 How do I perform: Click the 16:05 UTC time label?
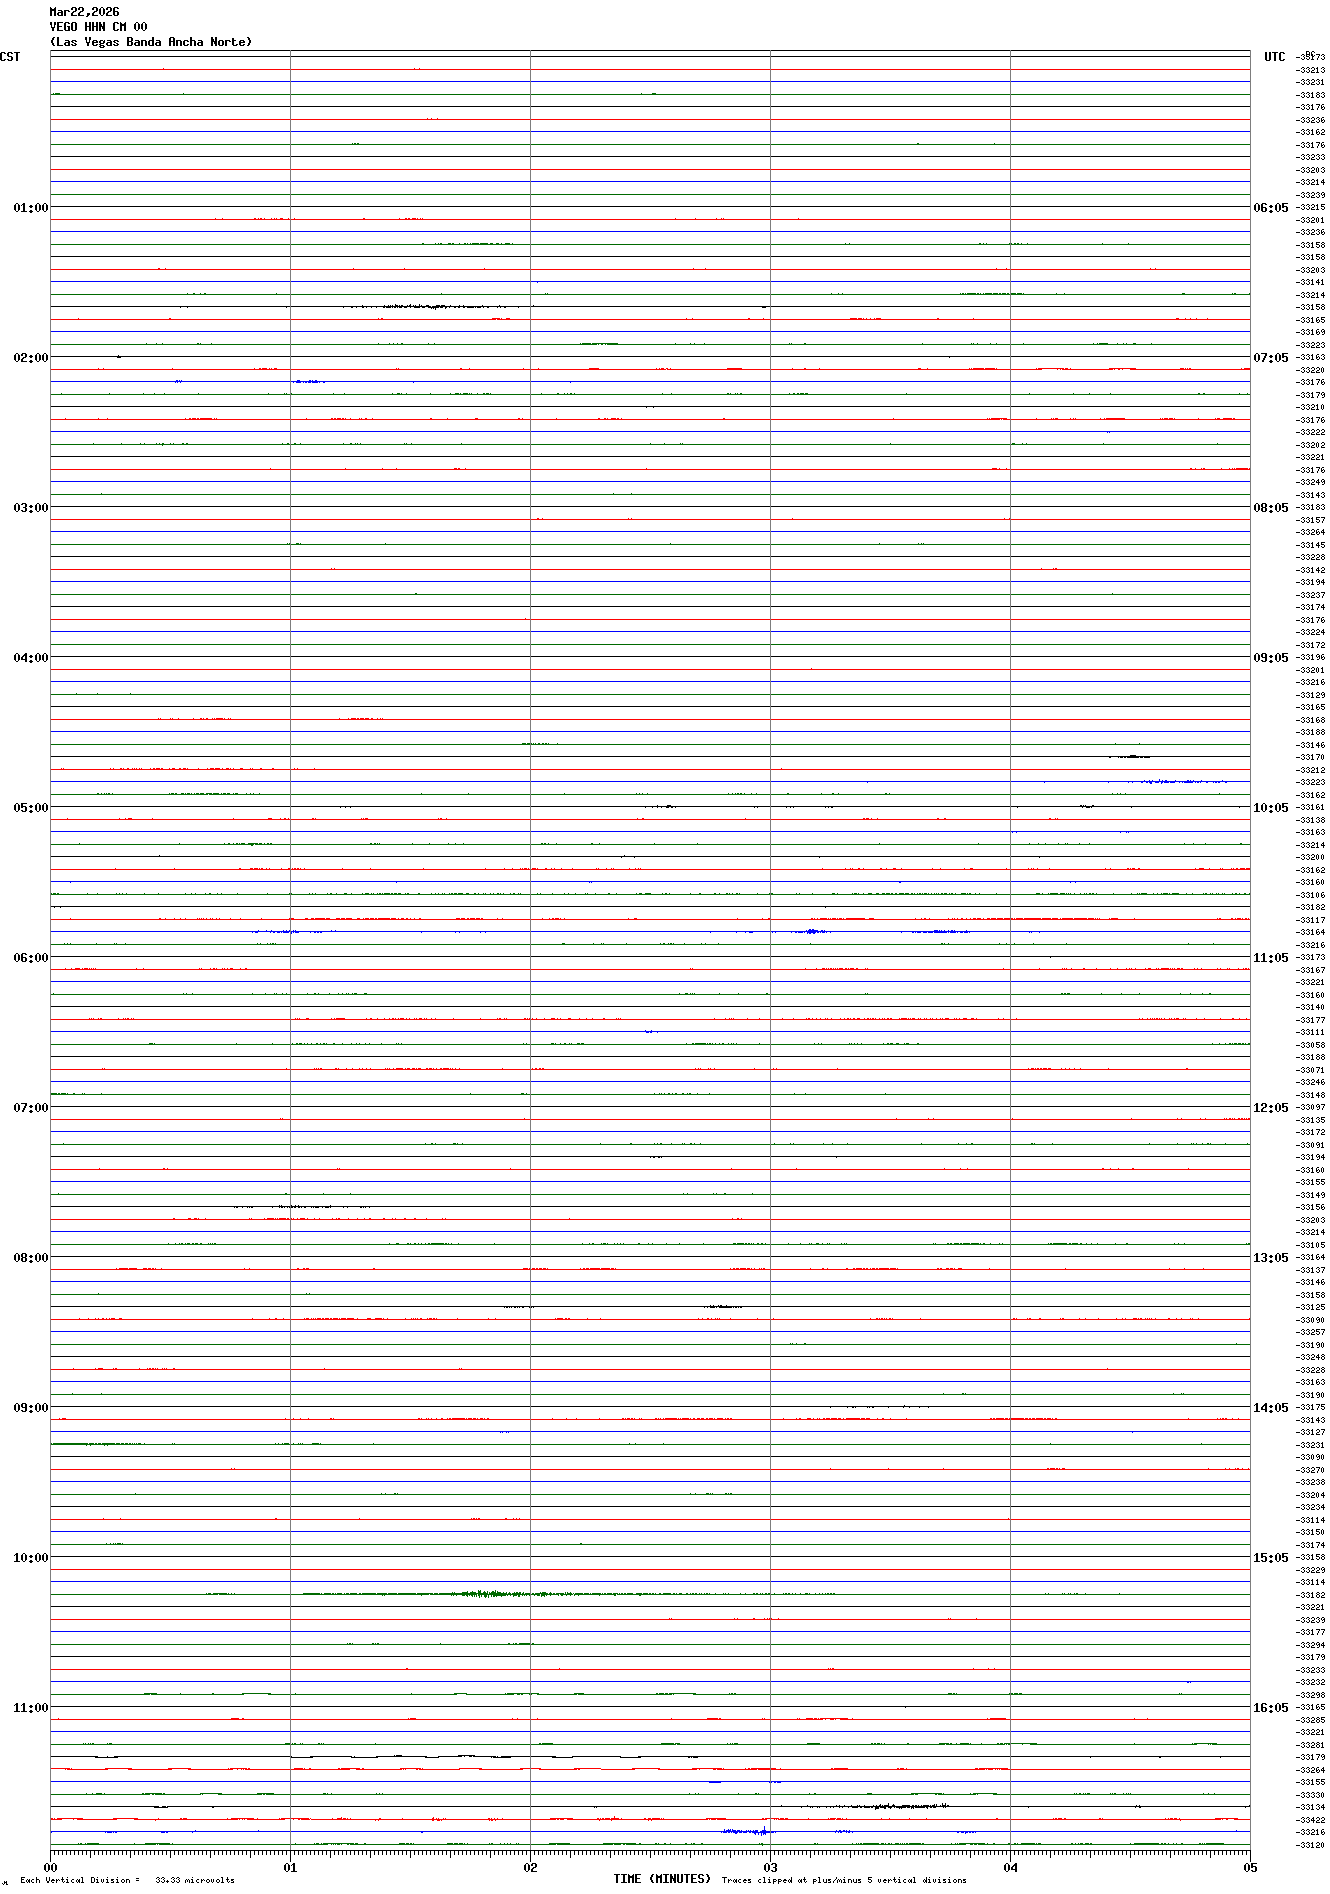click(1270, 1708)
